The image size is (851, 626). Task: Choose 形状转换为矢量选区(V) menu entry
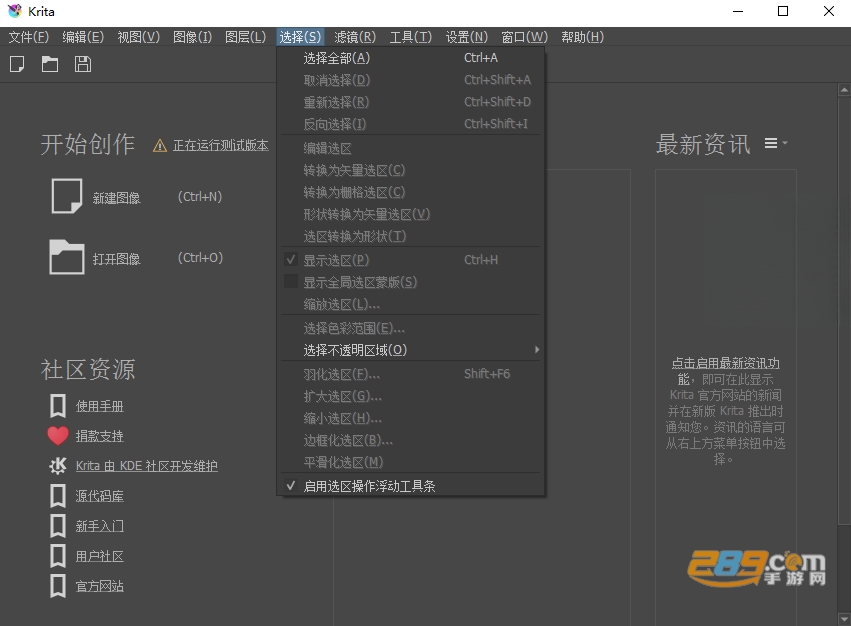[411, 214]
